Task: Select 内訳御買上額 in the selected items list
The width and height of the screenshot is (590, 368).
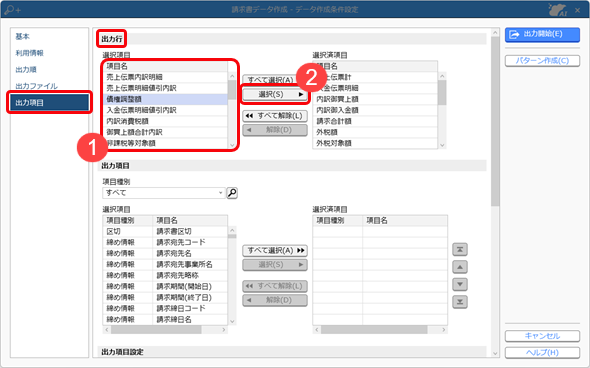Action: coord(375,99)
